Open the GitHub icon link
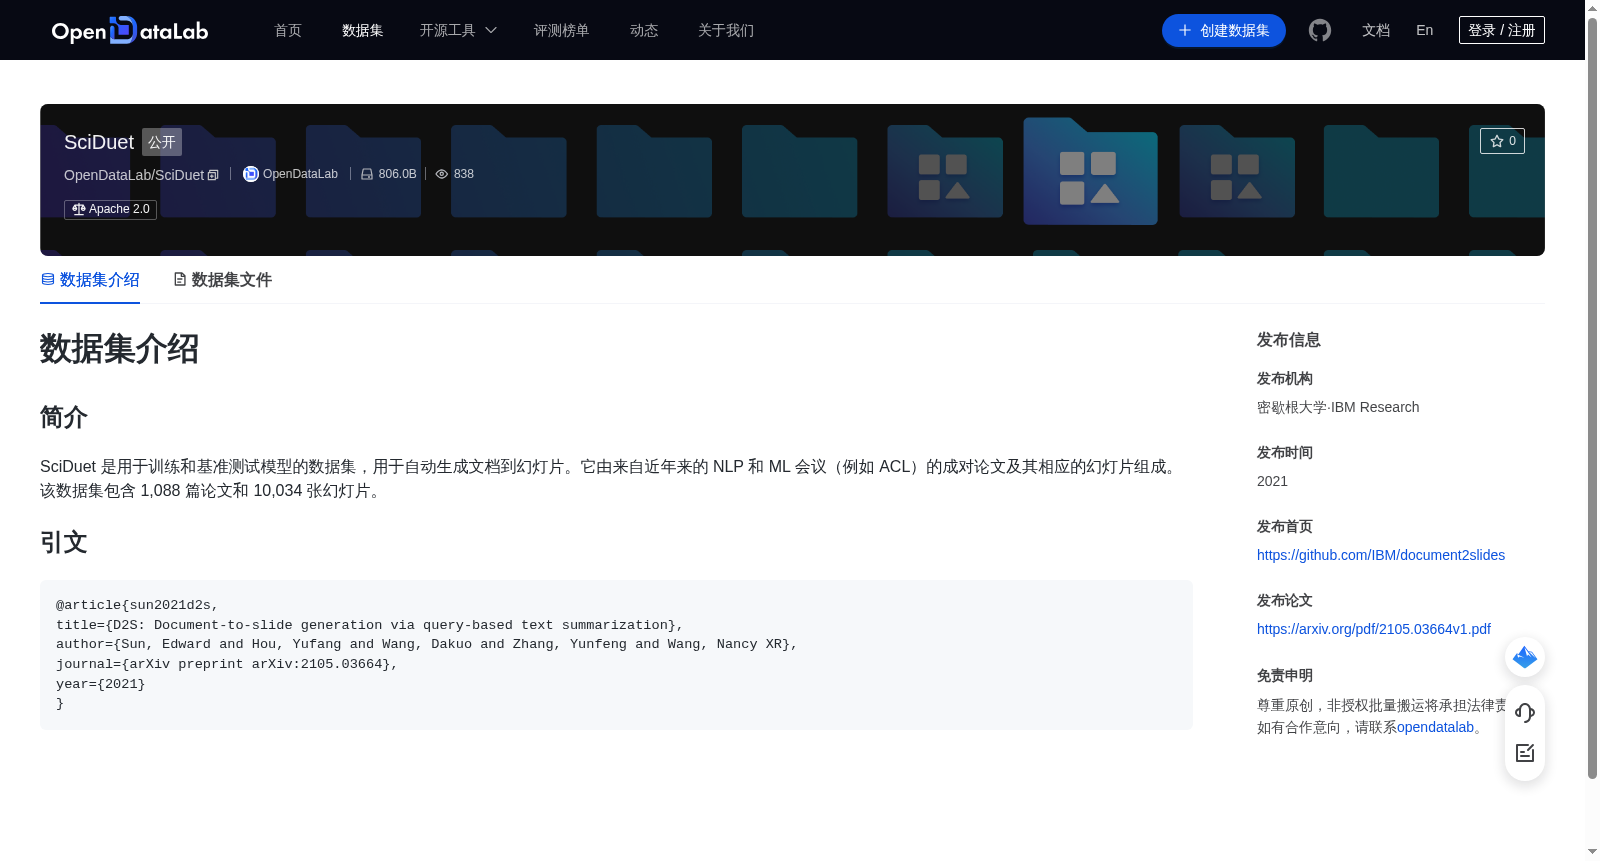Image resolution: width=1600 pixels, height=861 pixels. click(x=1320, y=31)
